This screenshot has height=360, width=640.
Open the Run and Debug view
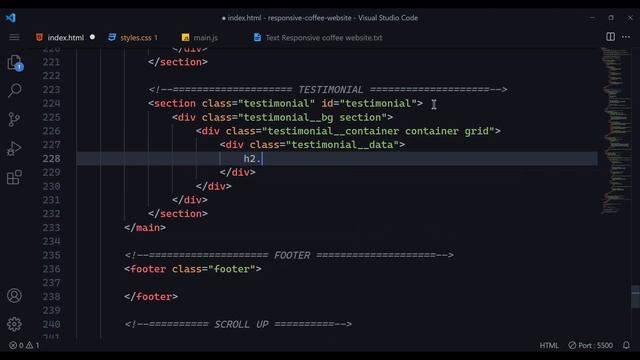pyautogui.click(x=14, y=148)
